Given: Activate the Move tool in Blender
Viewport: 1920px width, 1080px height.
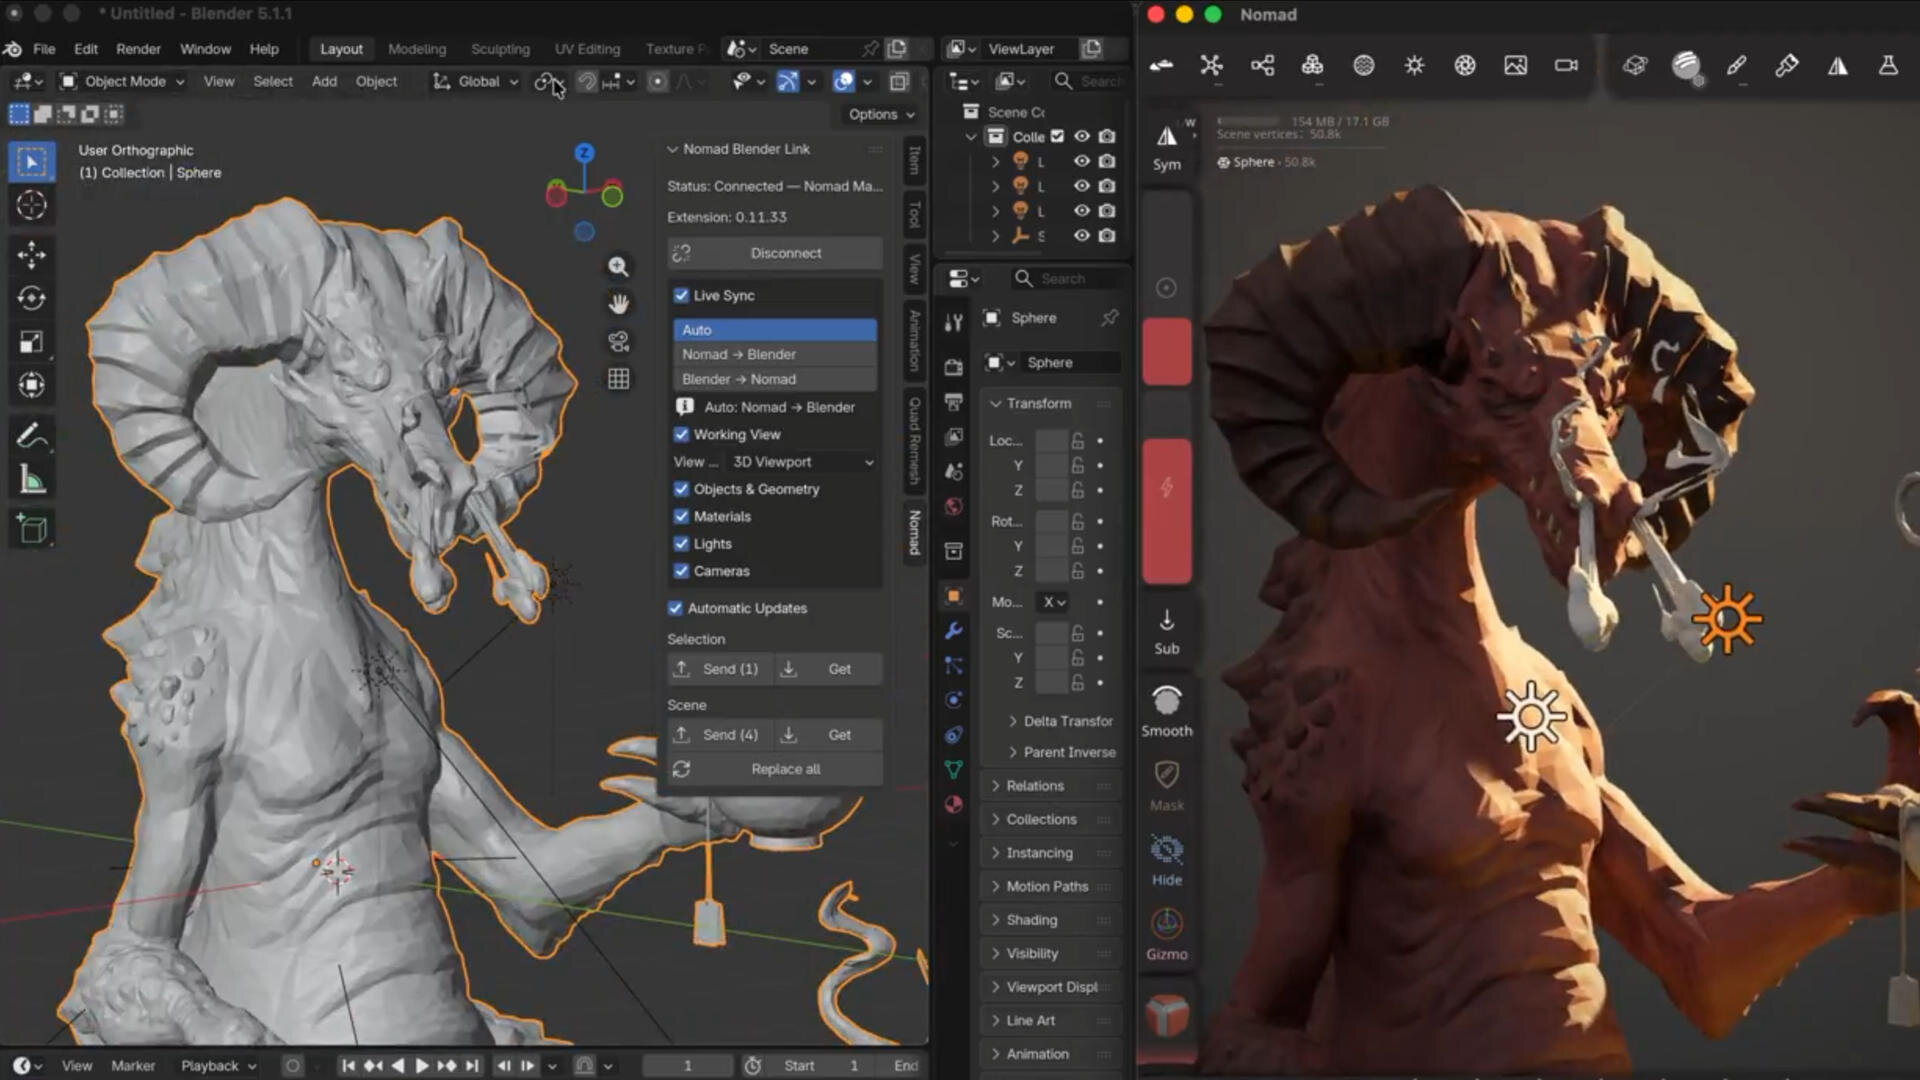Looking at the screenshot, I should point(31,254).
